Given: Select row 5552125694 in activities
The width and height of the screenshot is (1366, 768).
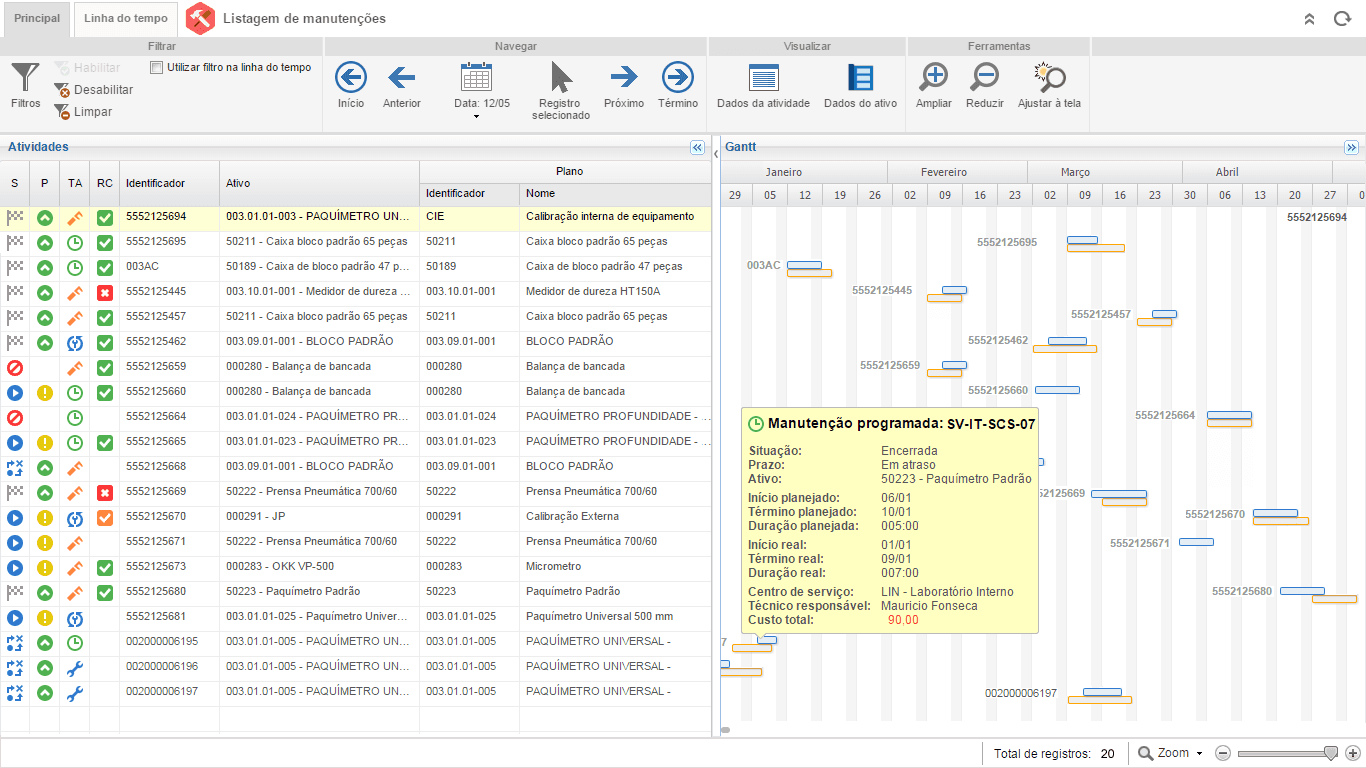Looking at the screenshot, I should tap(356, 216).
